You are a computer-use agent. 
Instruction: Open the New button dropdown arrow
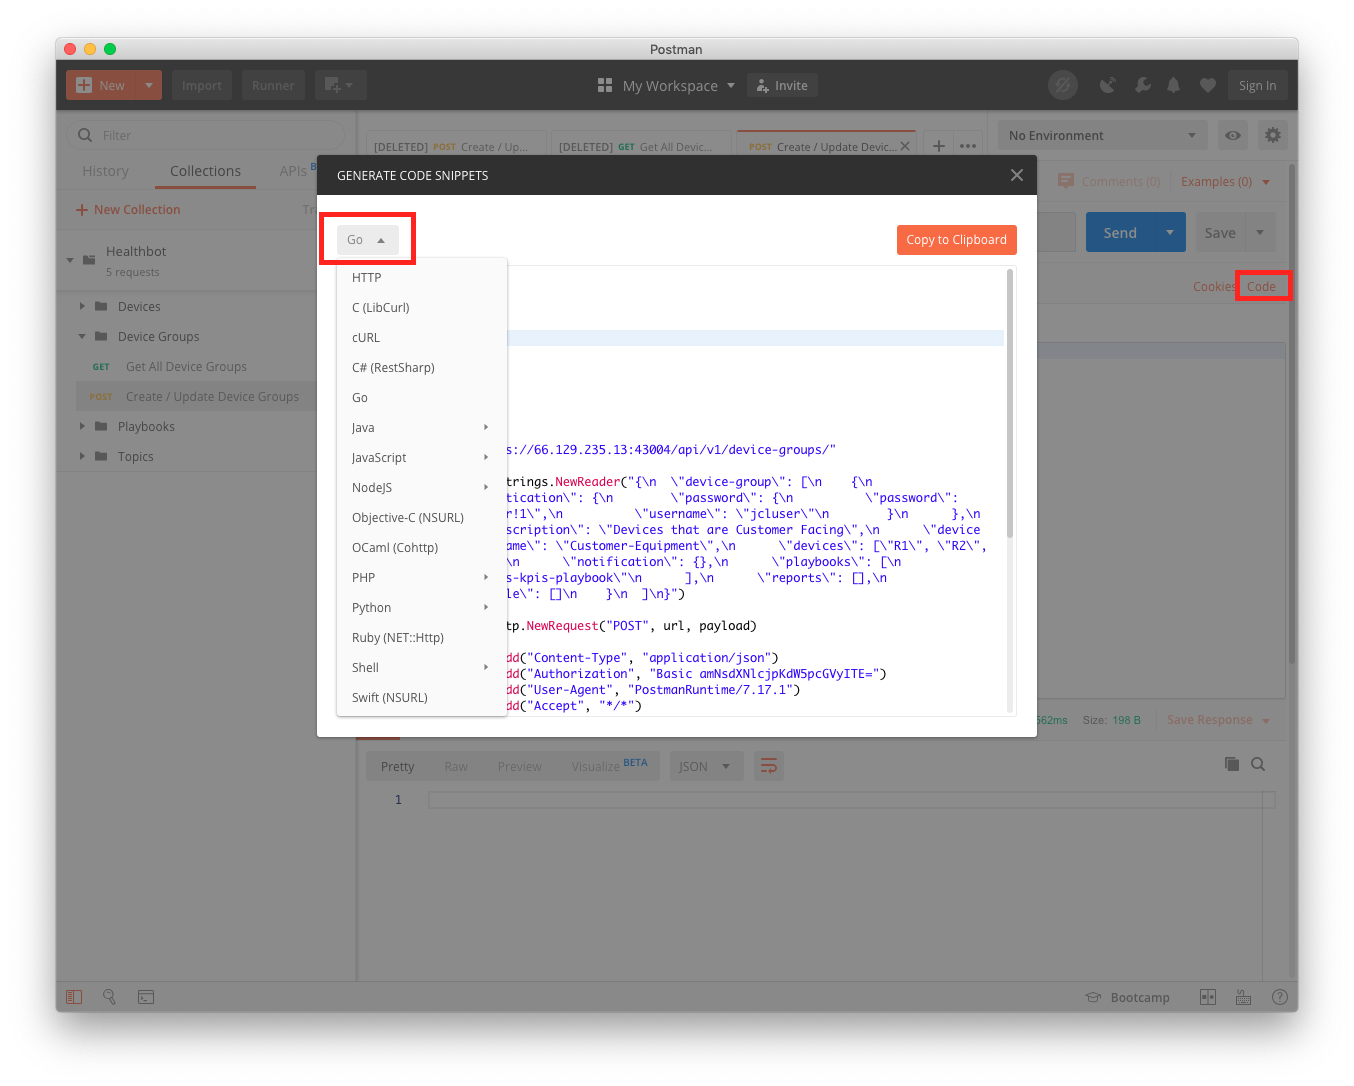148,85
